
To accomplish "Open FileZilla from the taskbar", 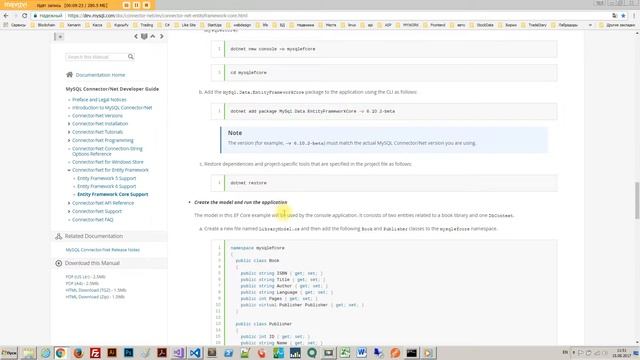I will (x=95, y=353).
